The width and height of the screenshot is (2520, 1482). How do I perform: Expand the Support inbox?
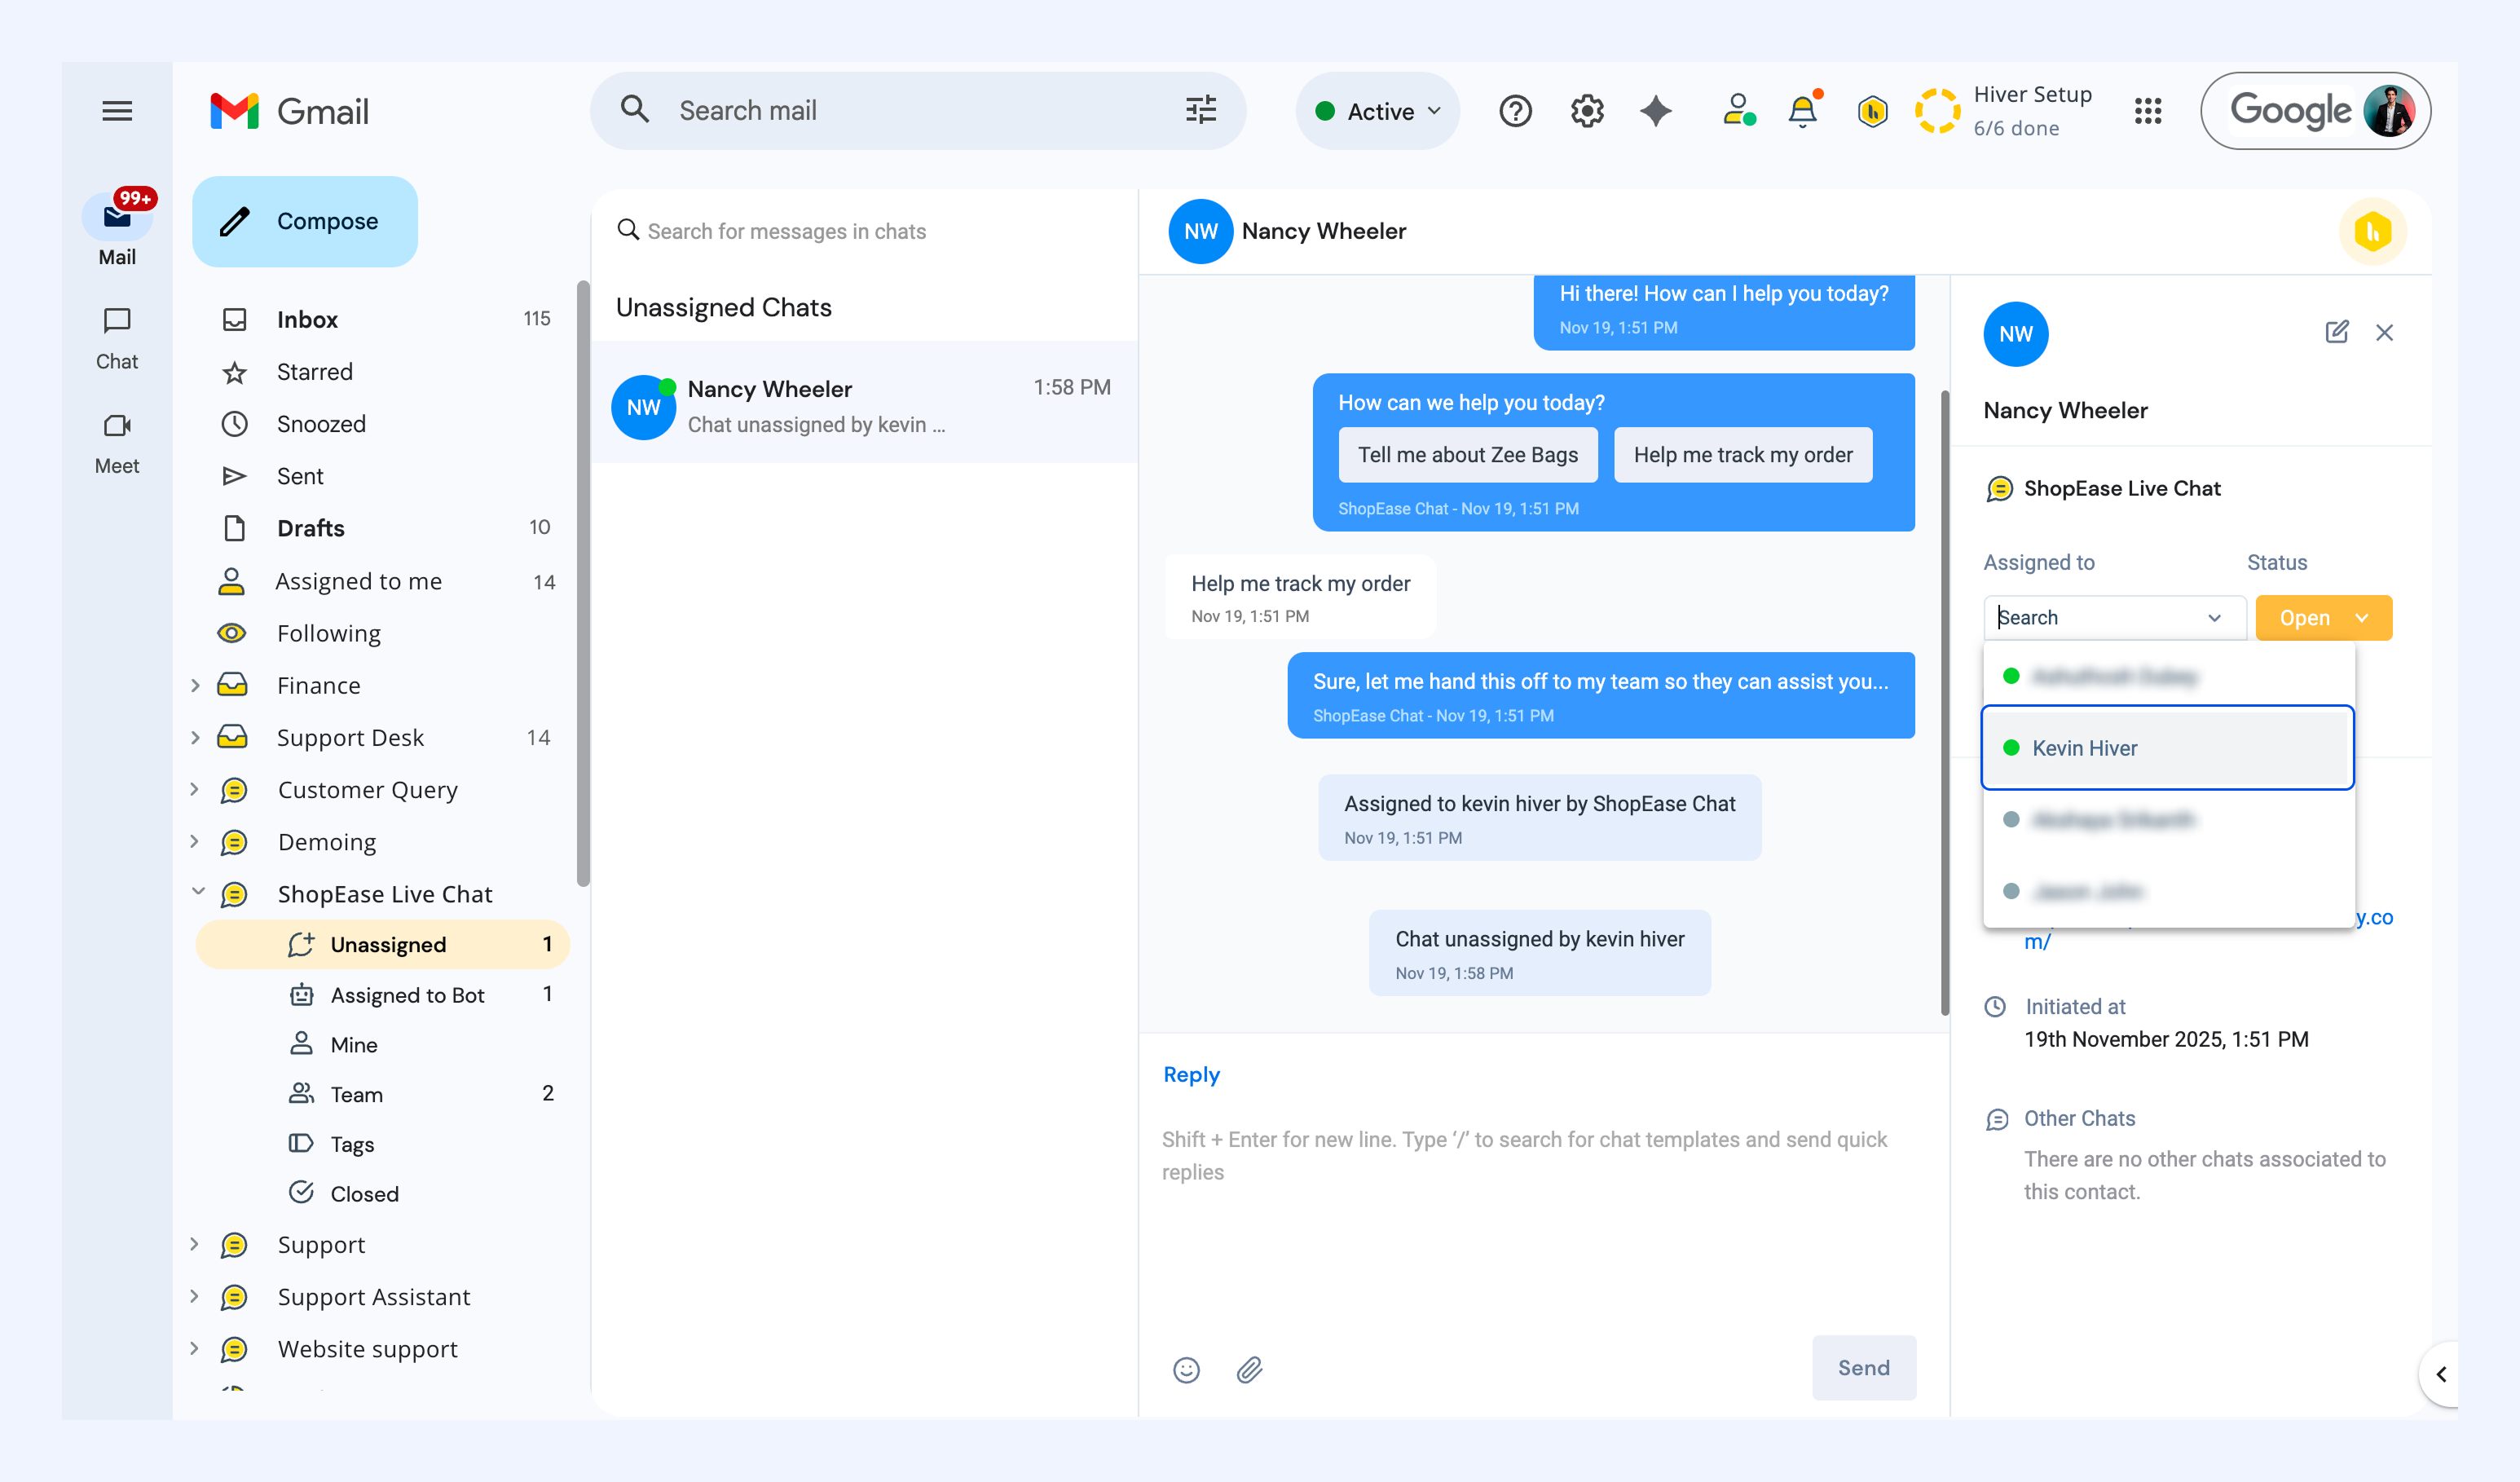[195, 1244]
